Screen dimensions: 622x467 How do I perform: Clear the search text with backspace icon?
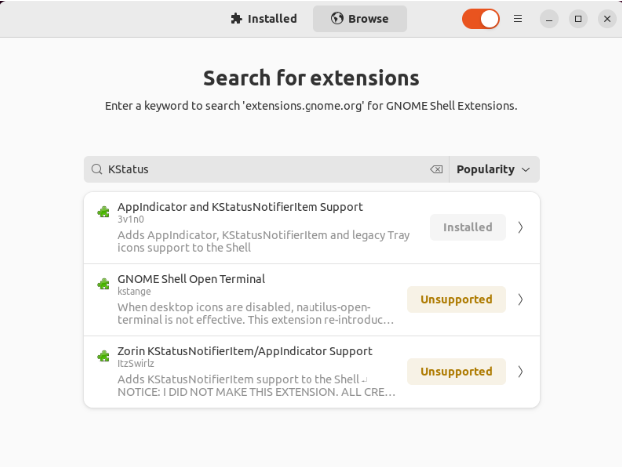pyautogui.click(x=436, y=170)
